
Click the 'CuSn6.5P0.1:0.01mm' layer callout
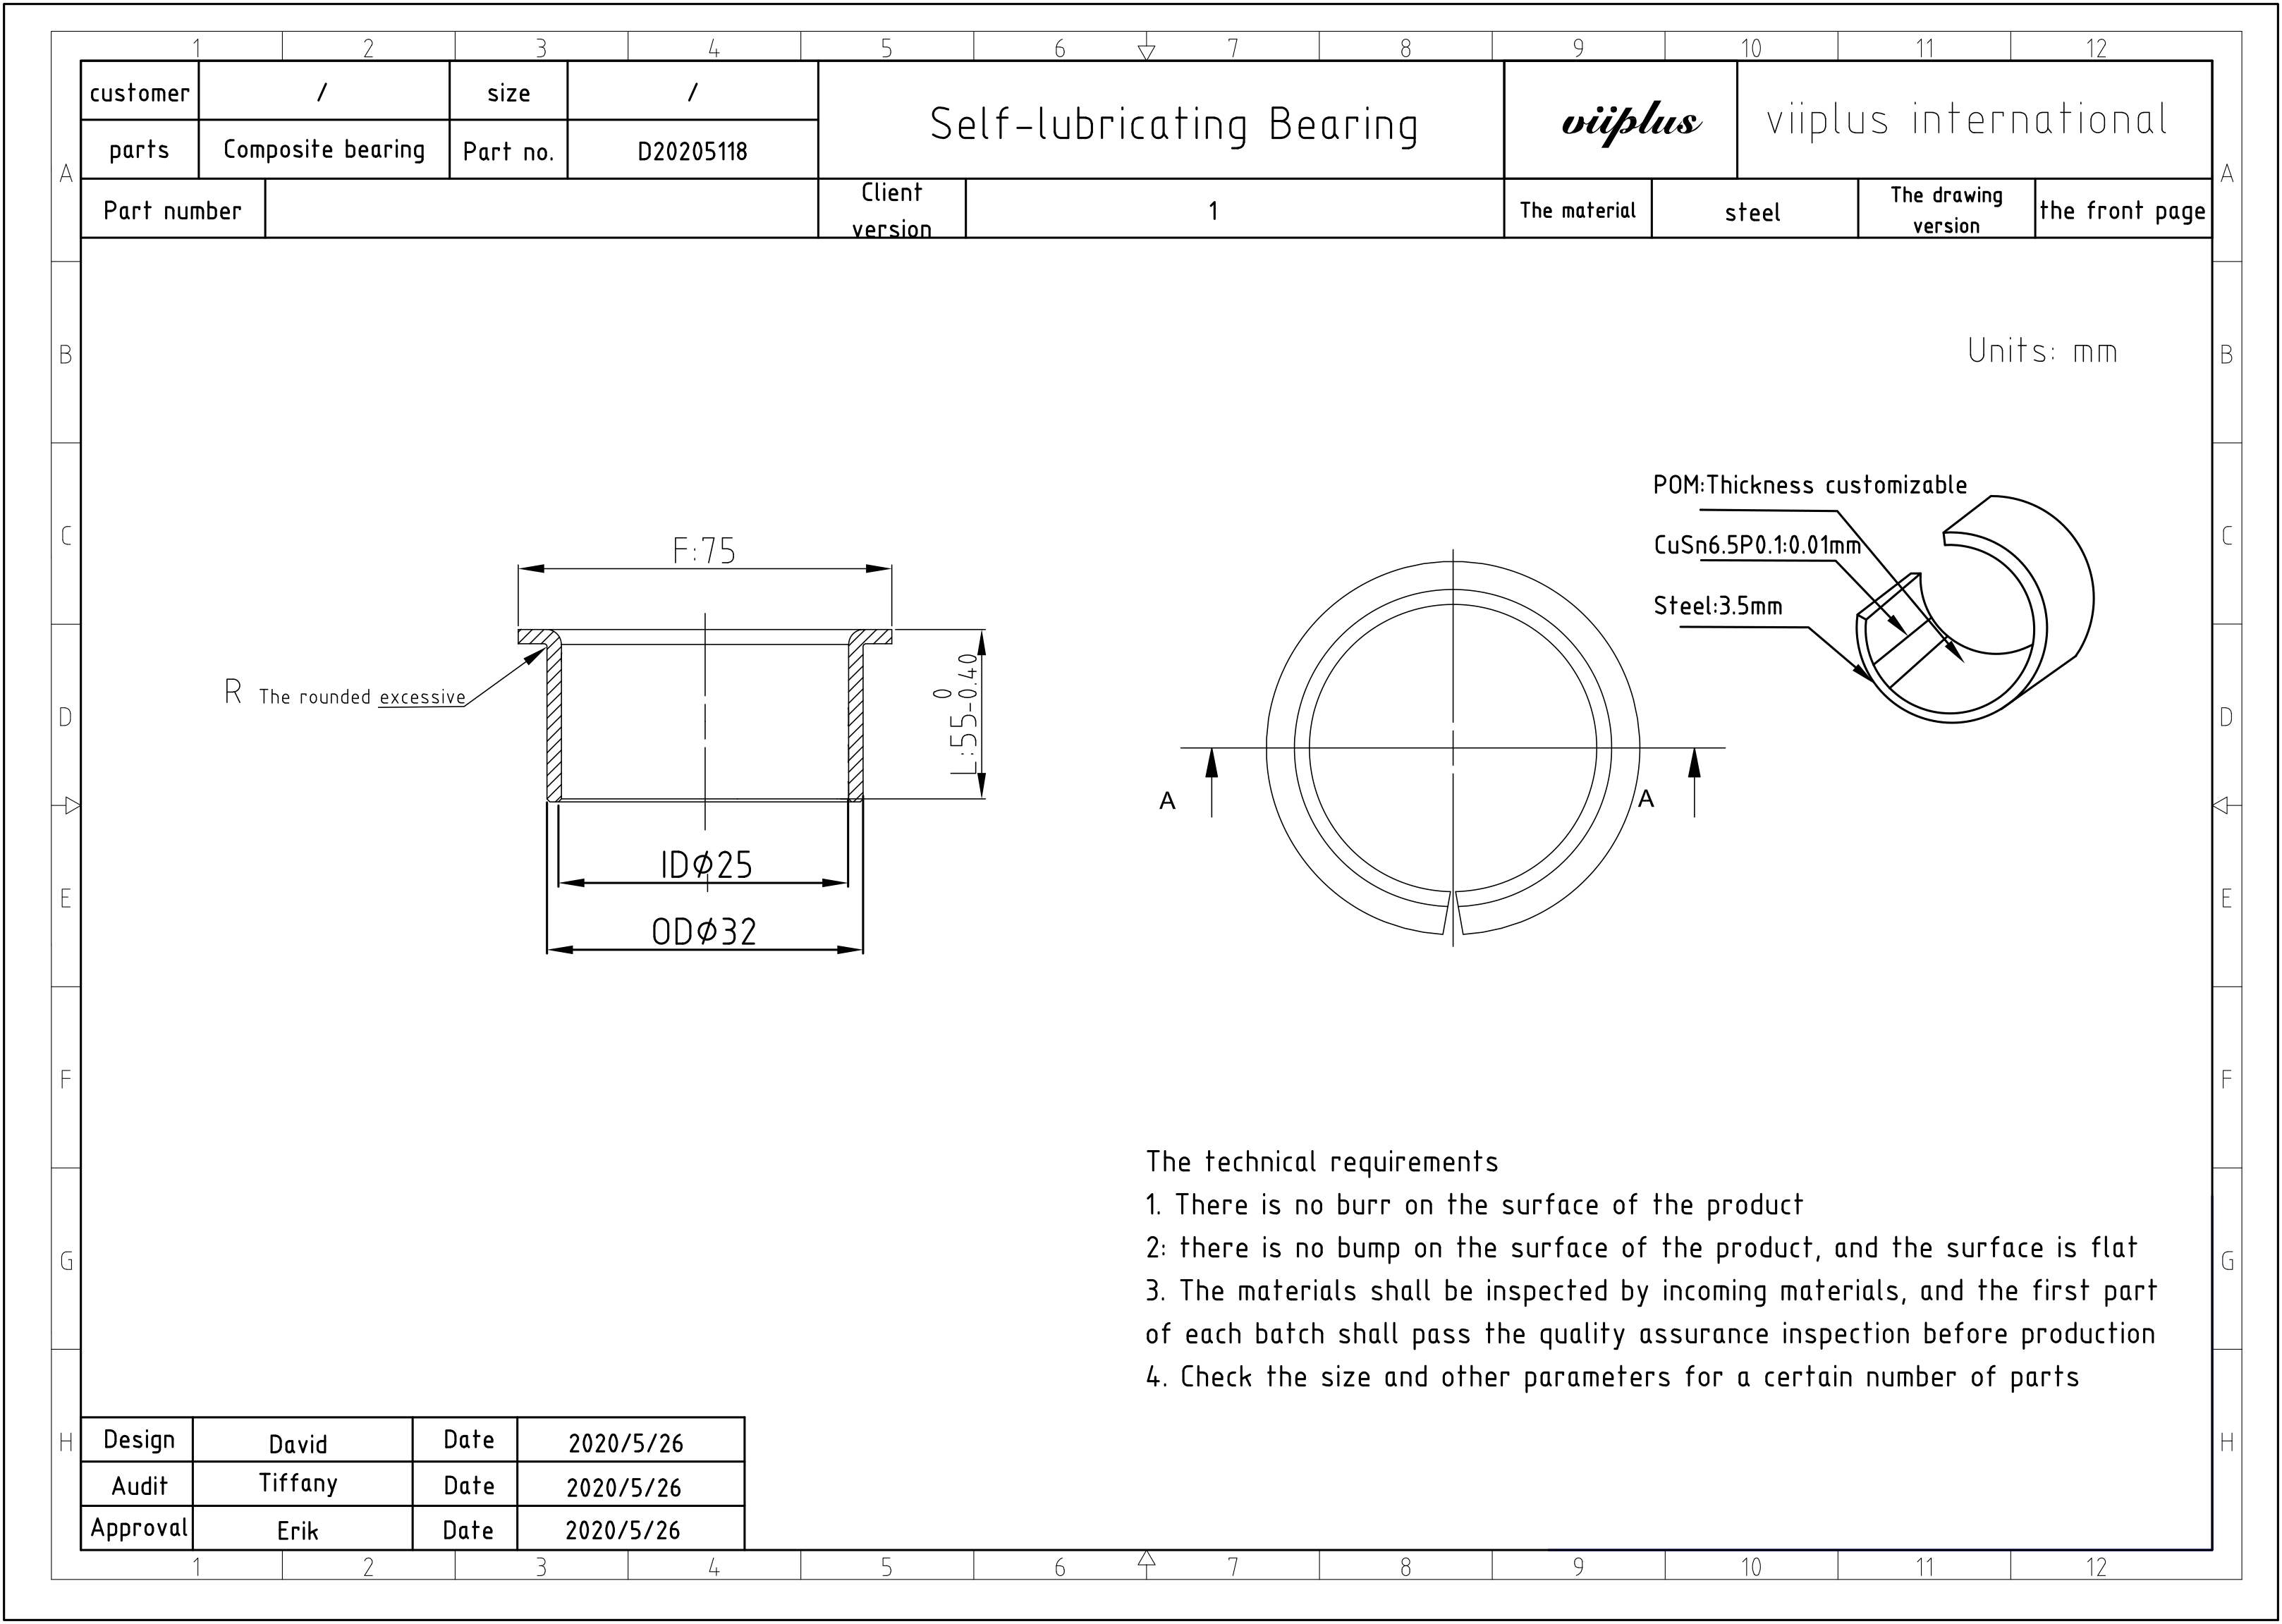[x=1757, y=545]
